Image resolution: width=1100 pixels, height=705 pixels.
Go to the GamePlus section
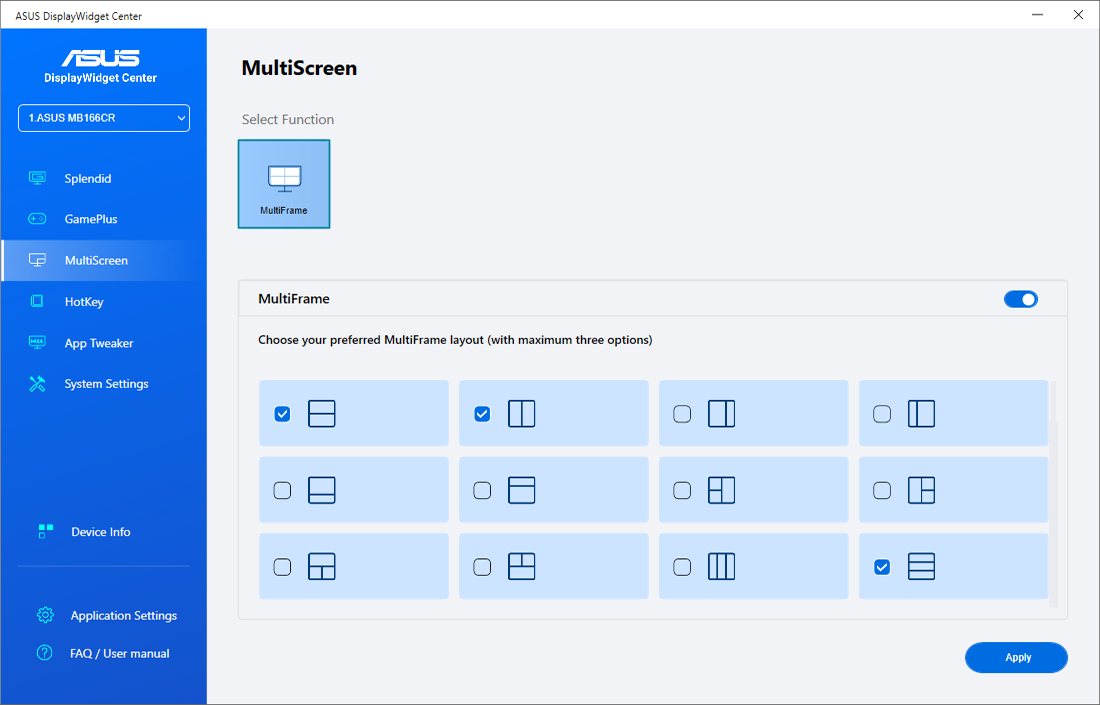[x=104, y=219]
